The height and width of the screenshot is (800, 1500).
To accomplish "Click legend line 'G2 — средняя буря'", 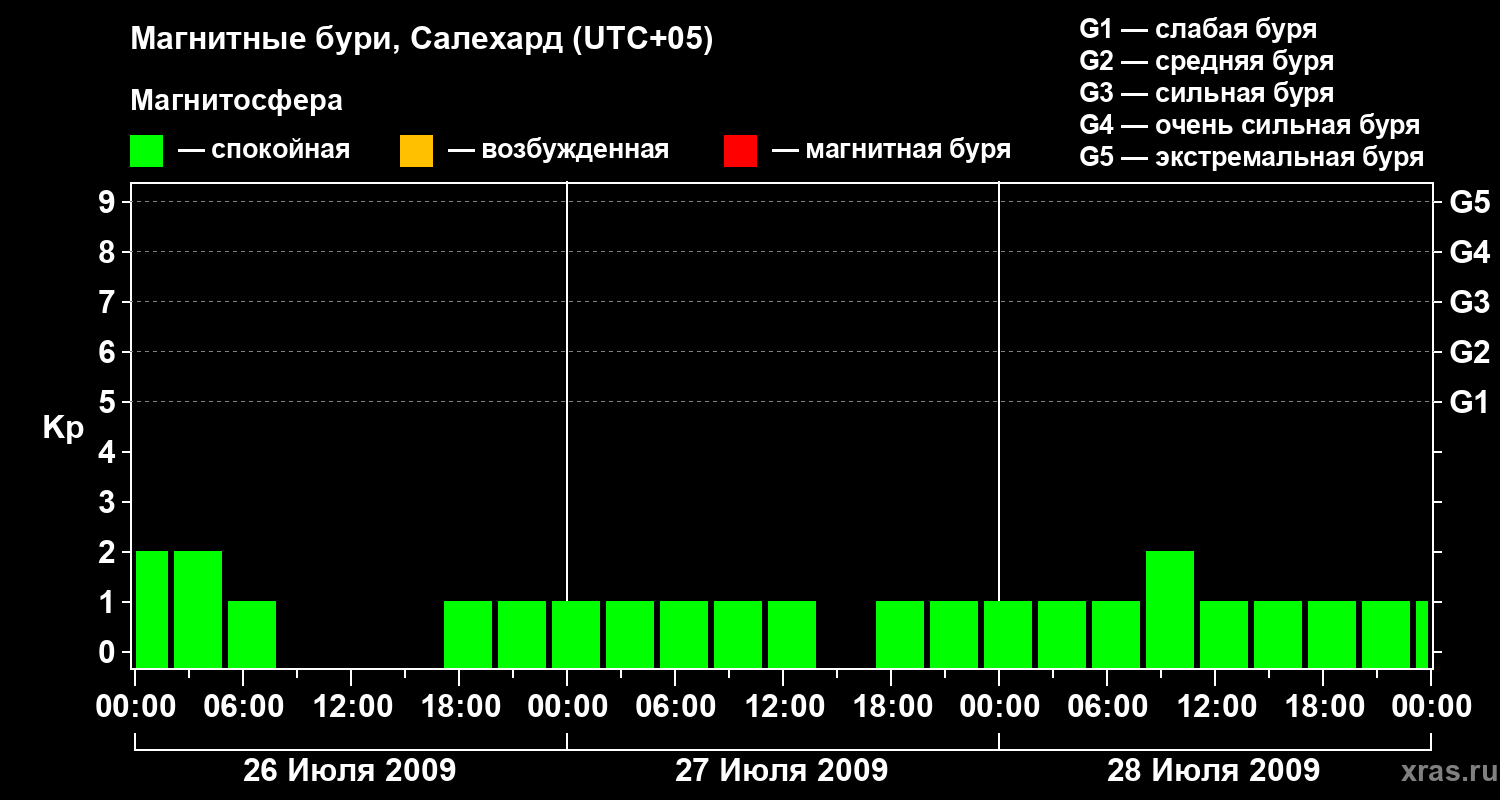I will click(x=1206, y=61).
